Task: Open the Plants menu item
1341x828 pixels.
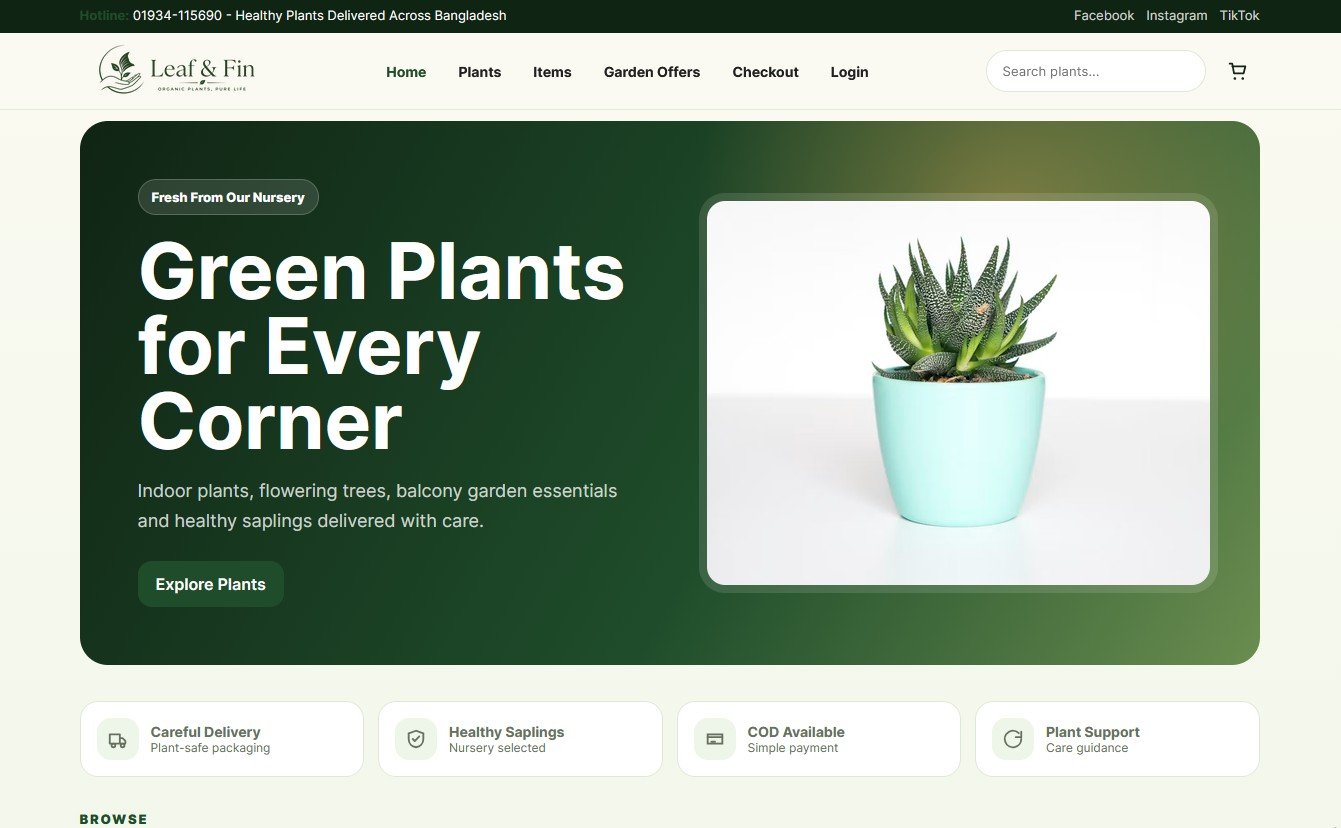Action: tap(480, 72)
